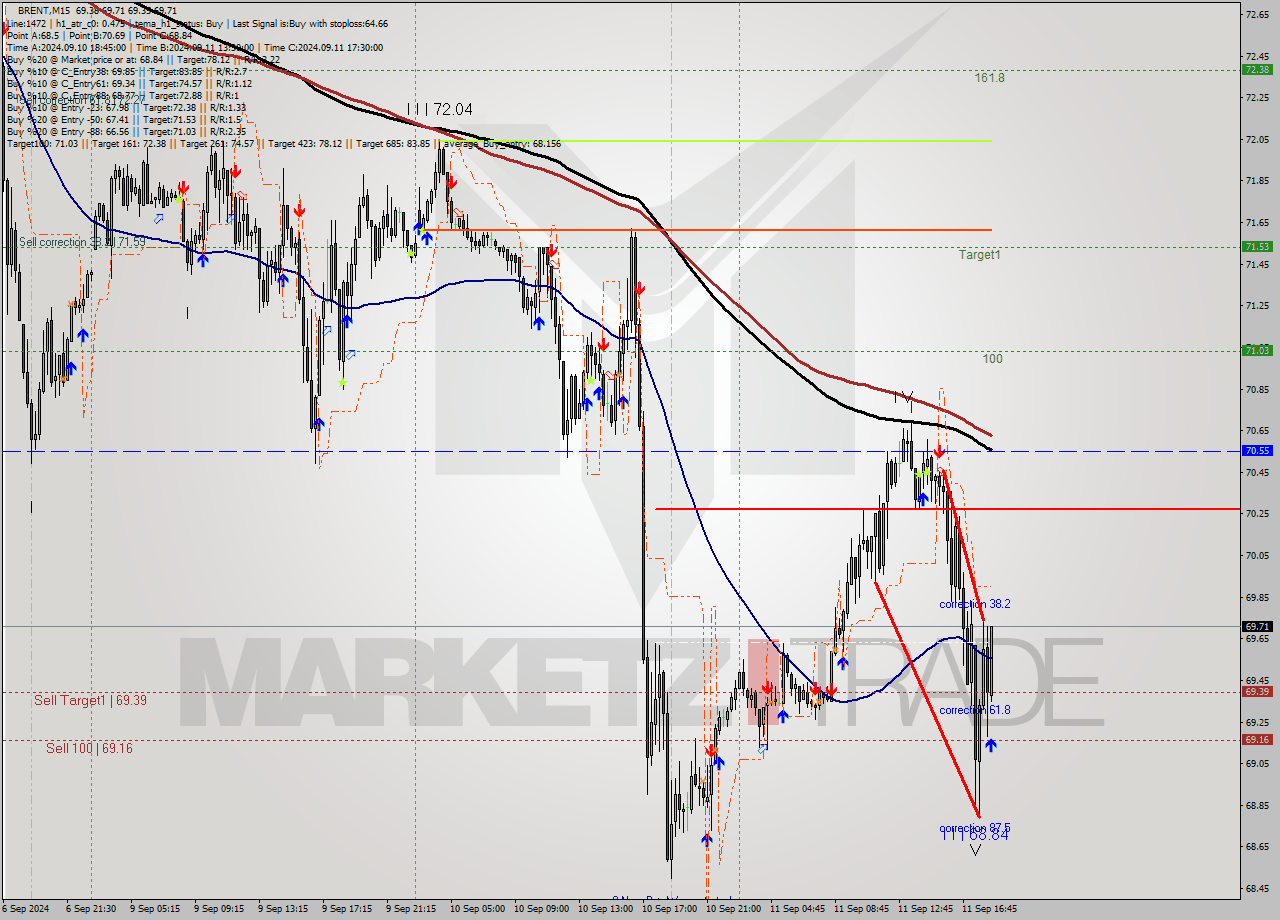
Task: Click the 72.04 swing high label
Action: (440, 109)
